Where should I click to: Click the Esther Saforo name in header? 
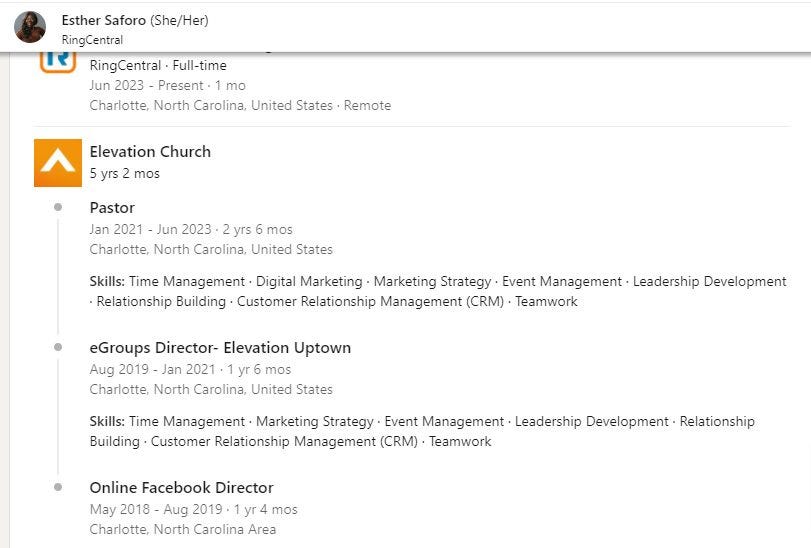[x=103, y=20]
